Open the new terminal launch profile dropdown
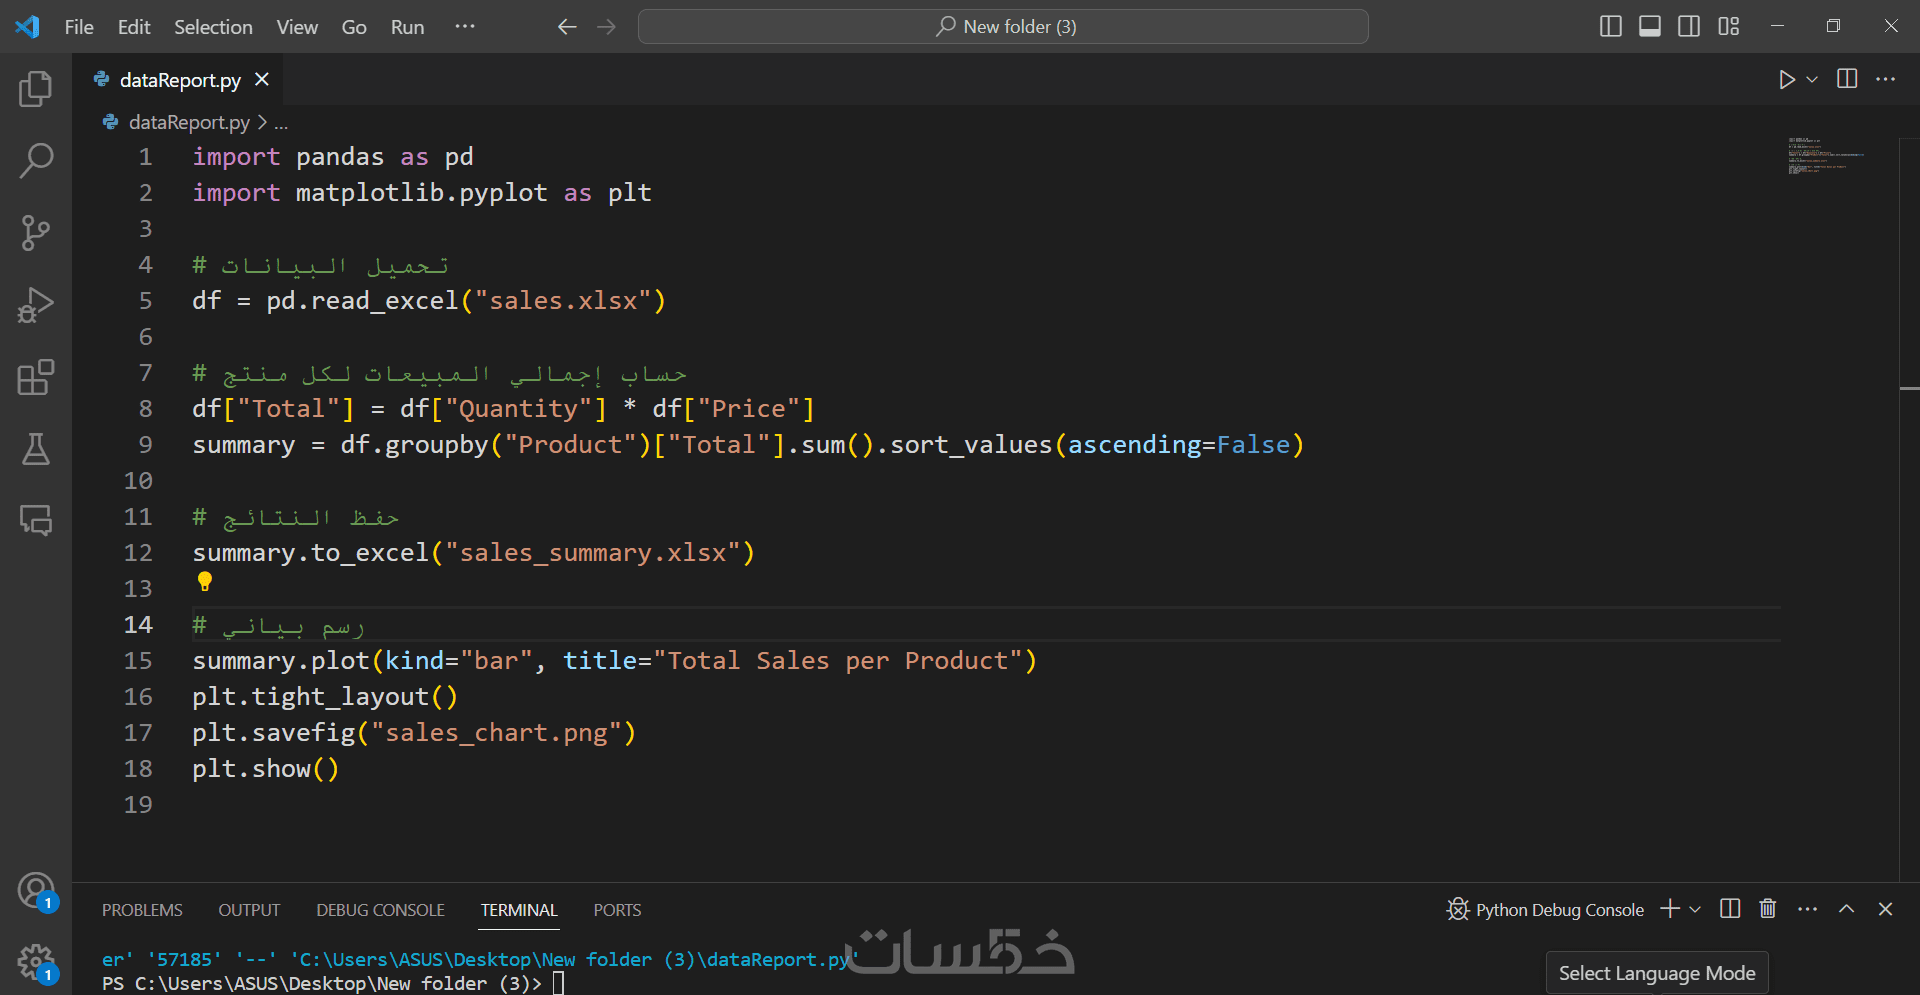 click(x=1695, y=910)
